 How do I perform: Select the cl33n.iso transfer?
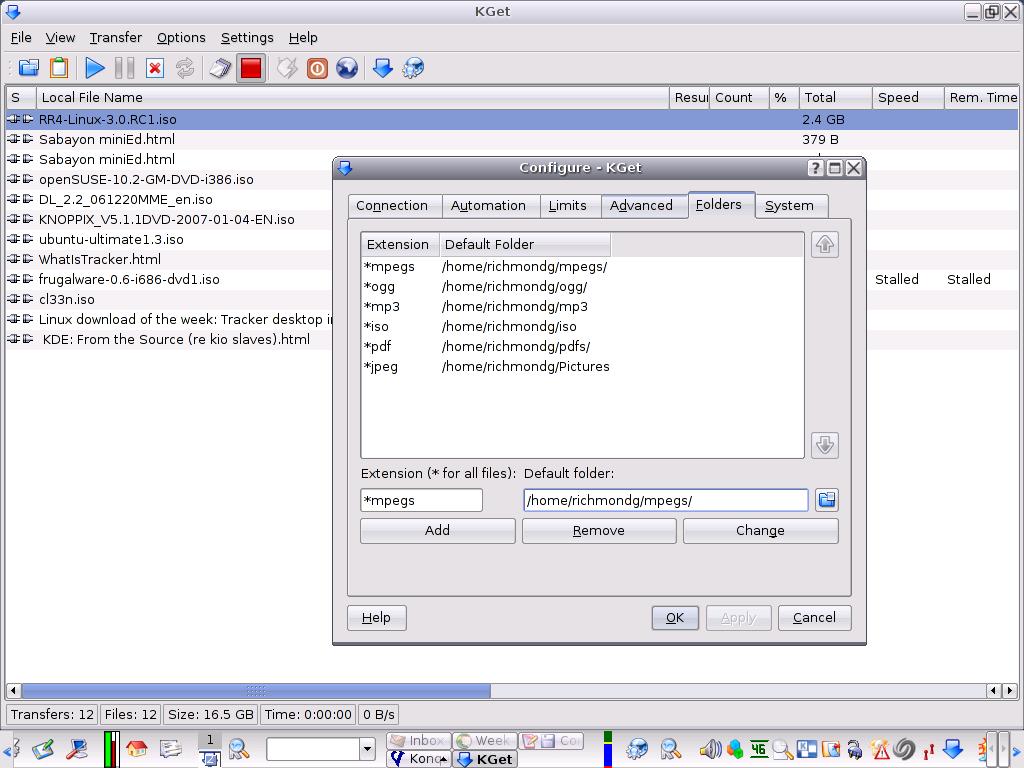[x=170, y=300]
